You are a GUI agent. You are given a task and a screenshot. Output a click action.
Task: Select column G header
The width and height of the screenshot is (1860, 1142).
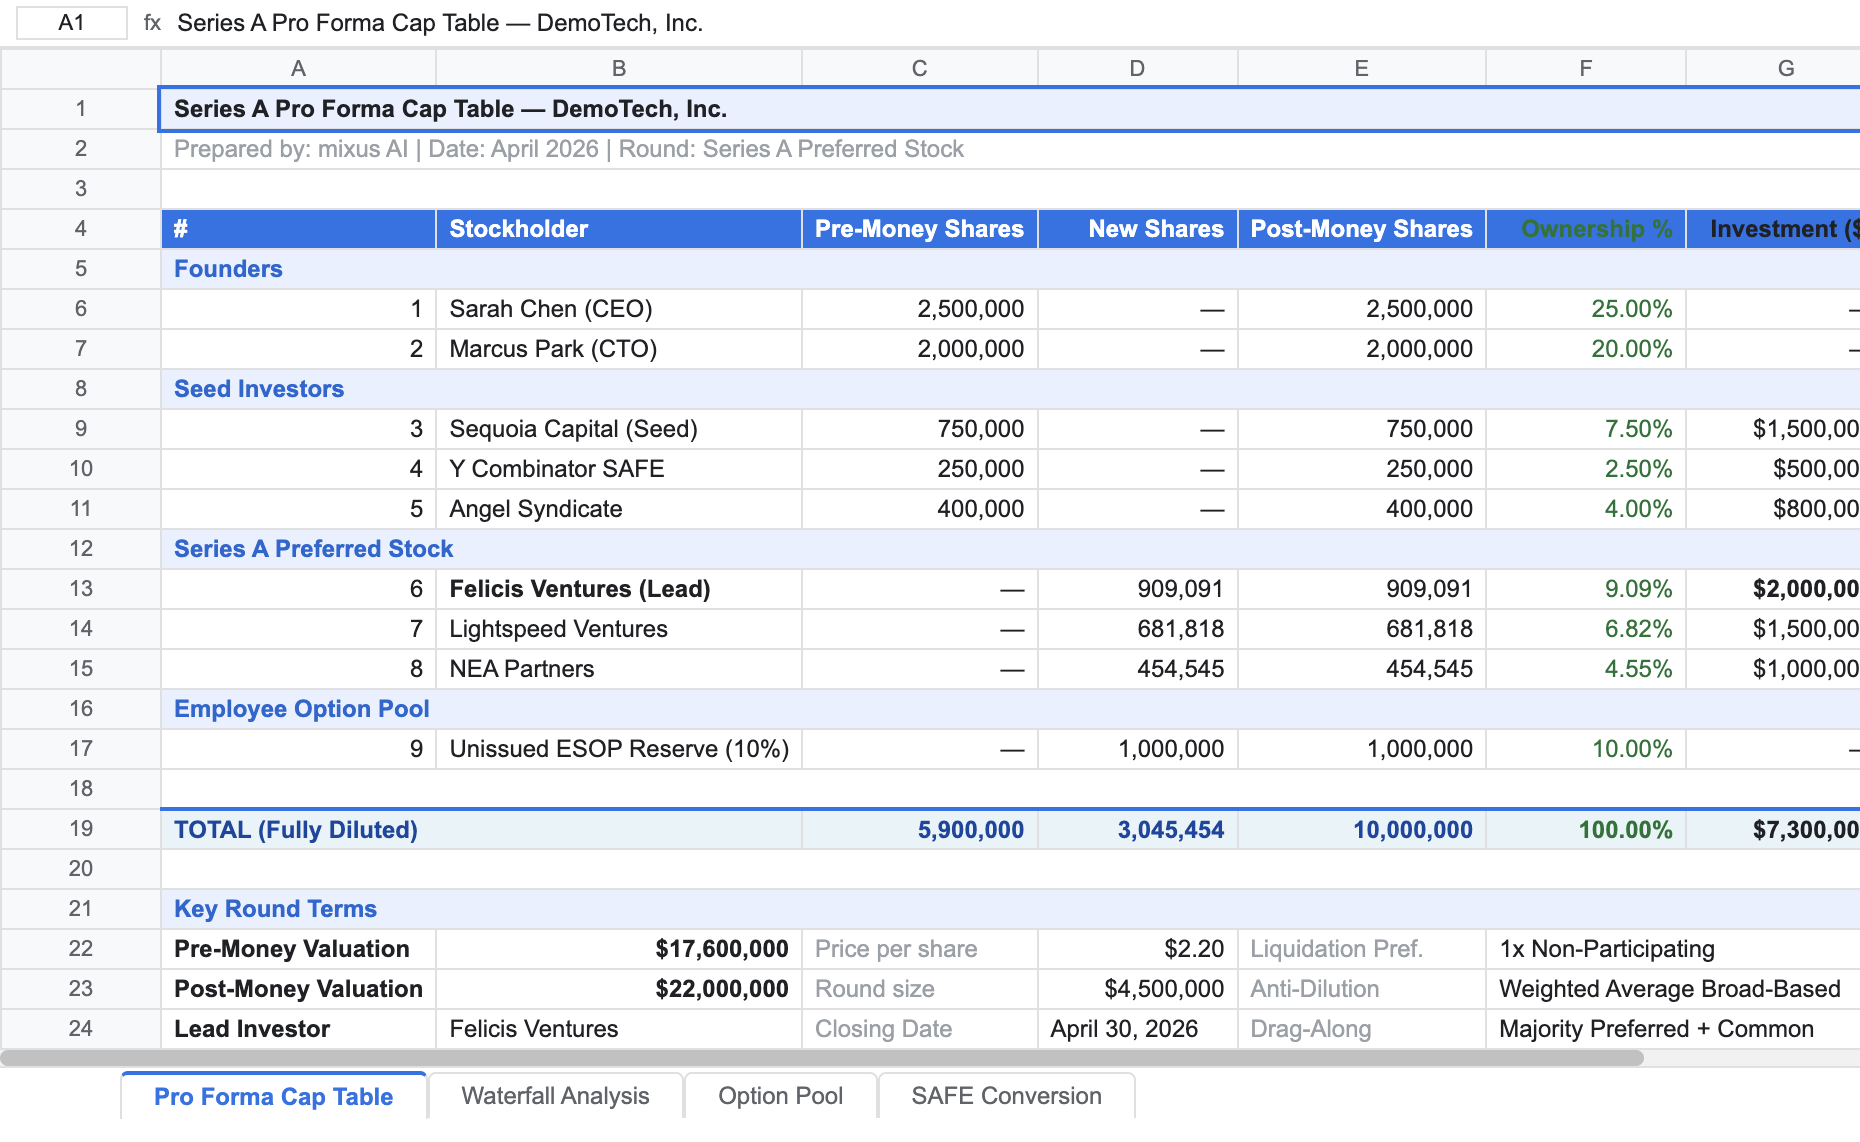pyautogui.click(x=1786, y=68)
